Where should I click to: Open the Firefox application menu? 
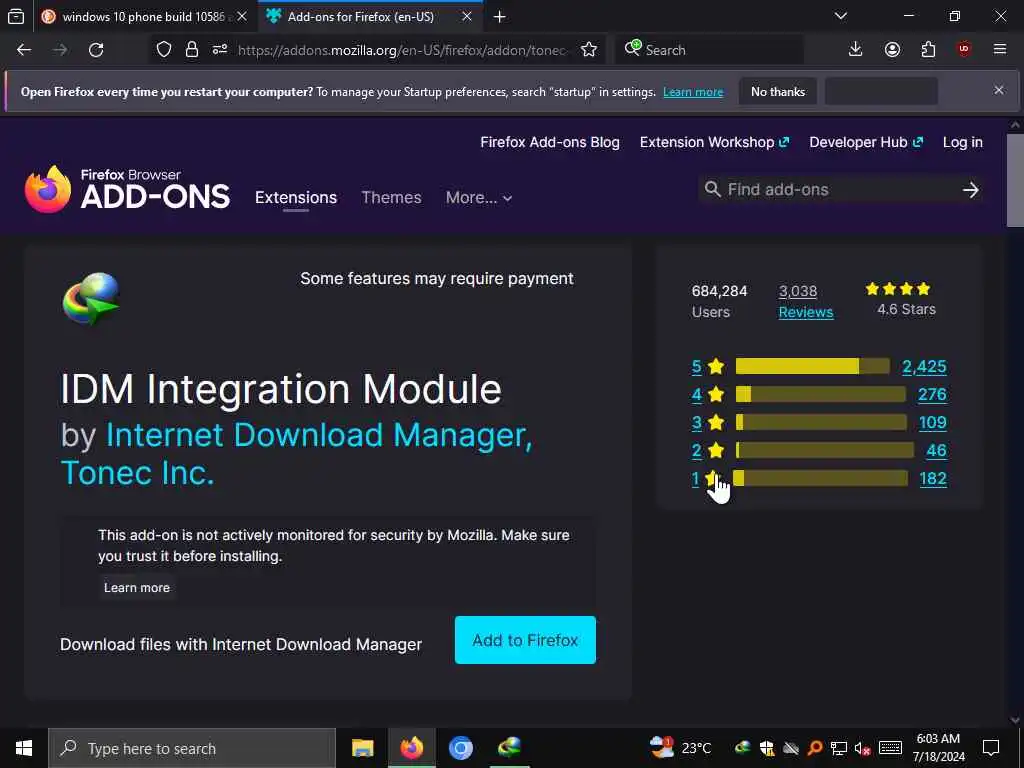tap(1000, 50)
